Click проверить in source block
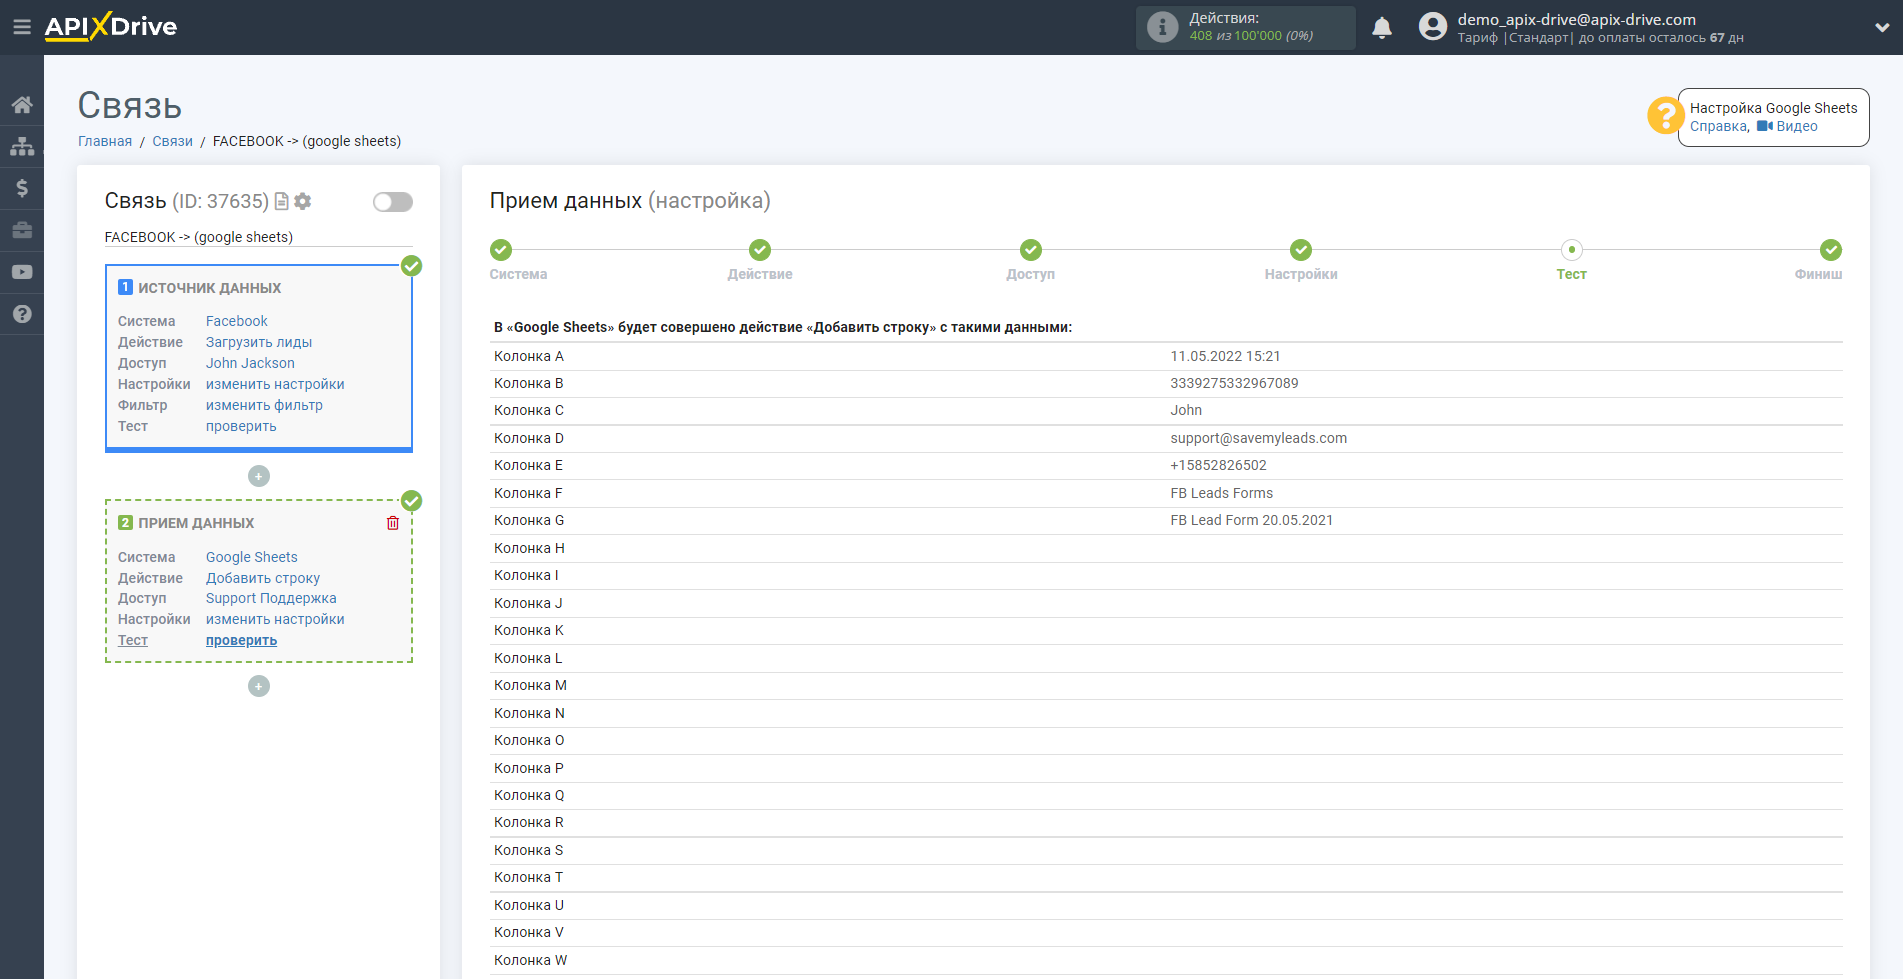This screenshot has width=1903, height=979. tap(241, 426)
